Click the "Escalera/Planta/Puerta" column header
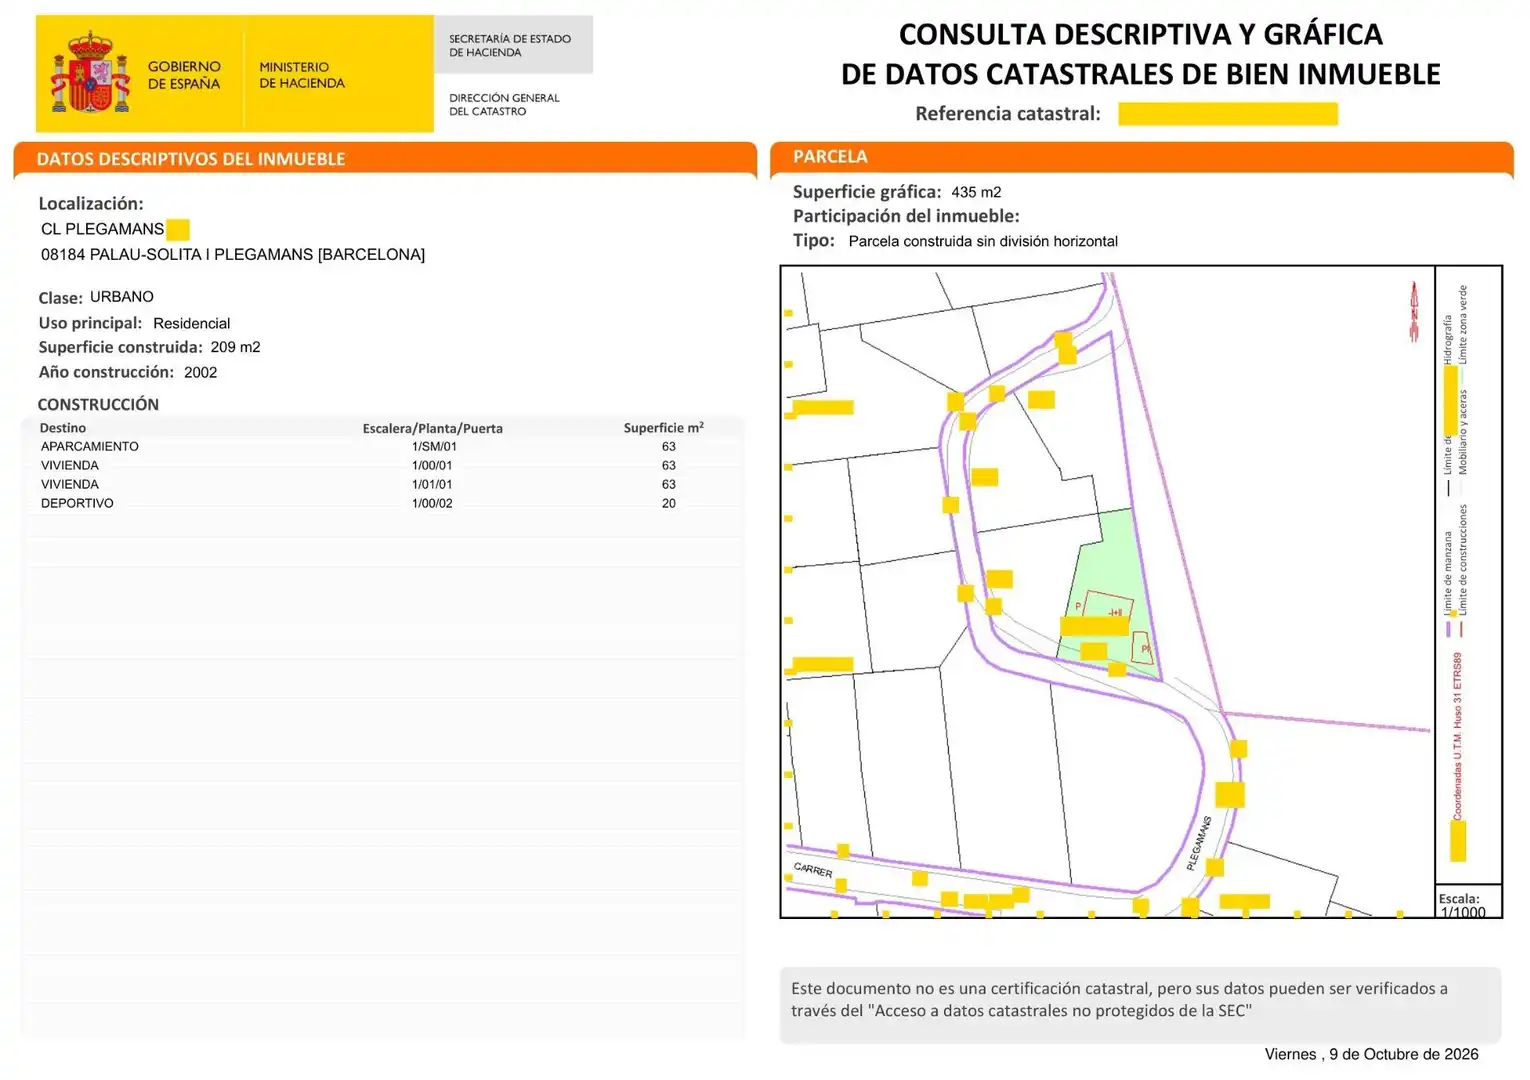Image resolution: width=1530 pixels, height=1080 pixels. coord(433,428)
